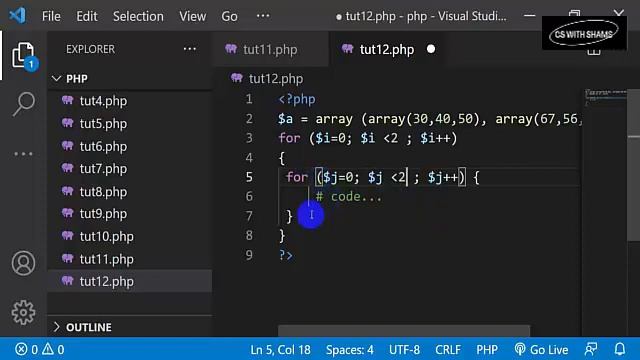Change indentation via Spaces: 4
The height and width of the screenshot is (360, 640).
[349, 350]
